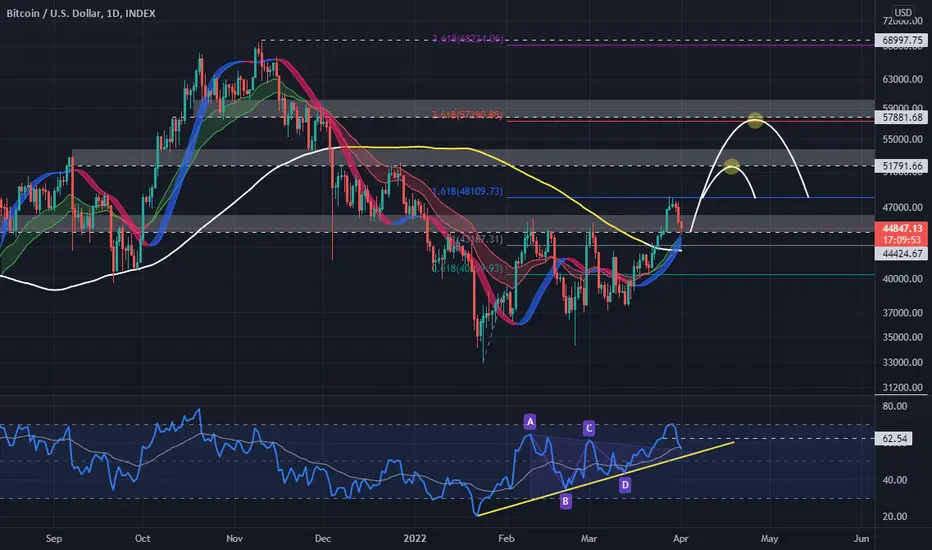Click the 40000.00 price axis value
The width and height of the screenshot is (932, 550).
click(x=902, y=278)
